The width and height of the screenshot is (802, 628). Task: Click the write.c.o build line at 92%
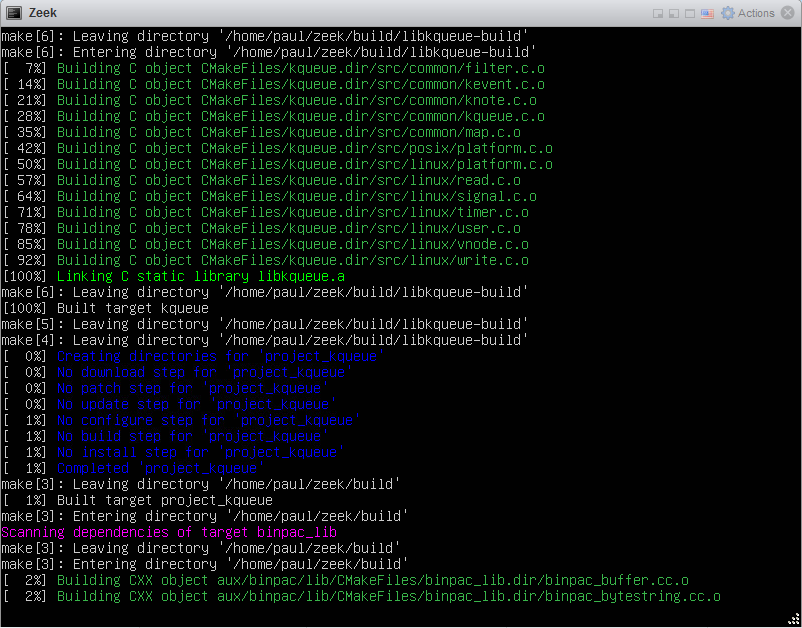pos(264,260)
